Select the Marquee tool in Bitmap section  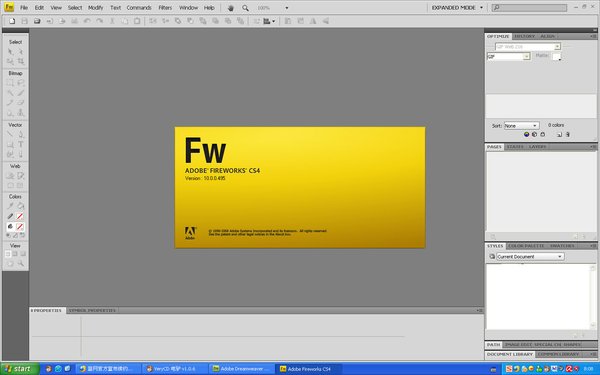coord(10,83)
